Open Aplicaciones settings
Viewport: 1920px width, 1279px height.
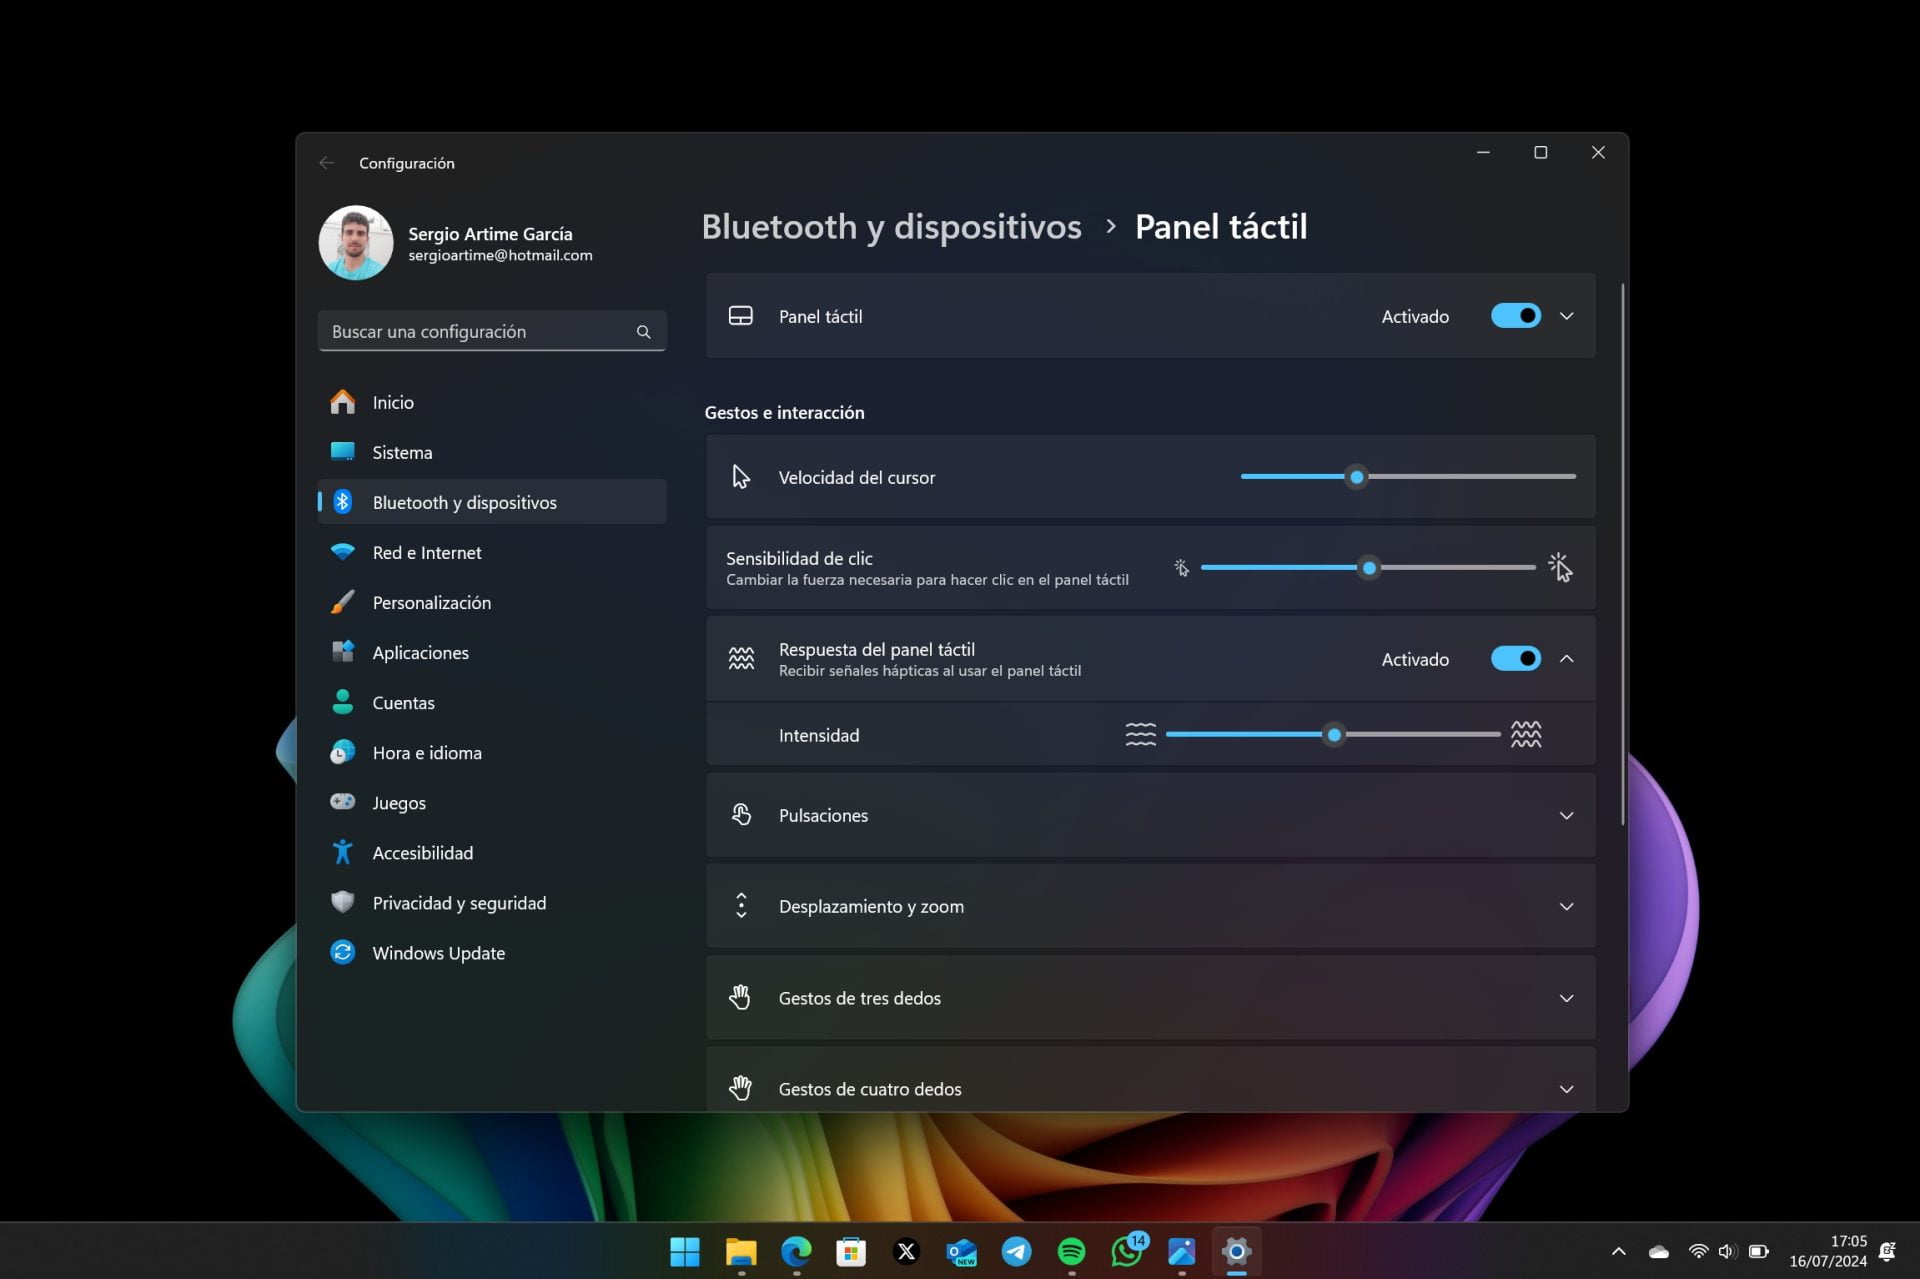pyautogui.click(x=420, y=652)
